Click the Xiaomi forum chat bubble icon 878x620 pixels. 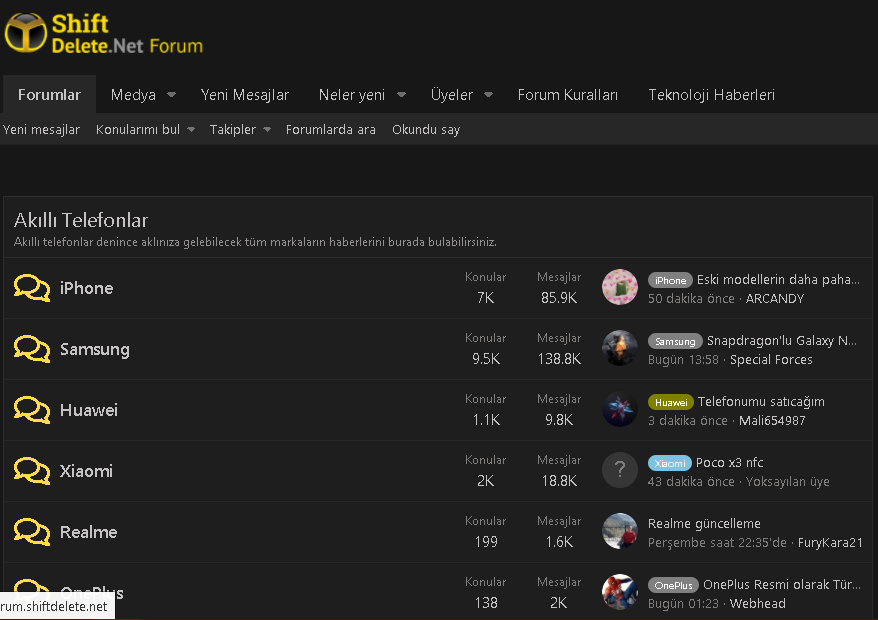[x=32, y=471]
